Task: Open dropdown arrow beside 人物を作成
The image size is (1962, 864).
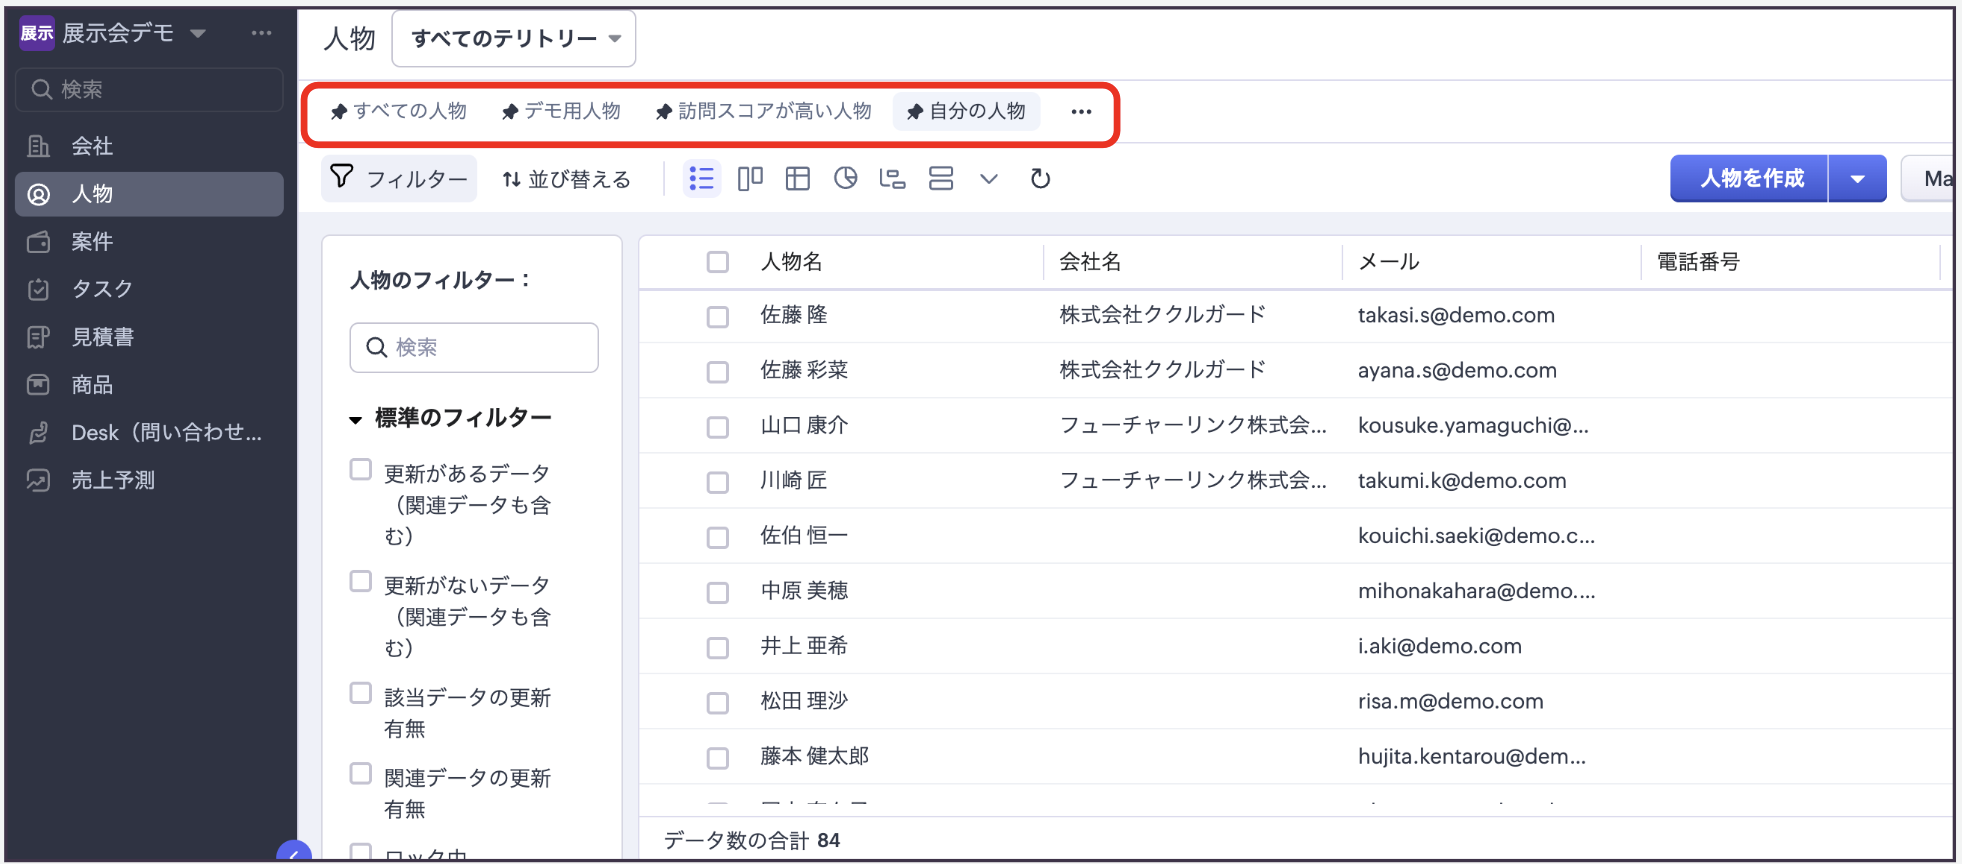Action: (1857, 179)
